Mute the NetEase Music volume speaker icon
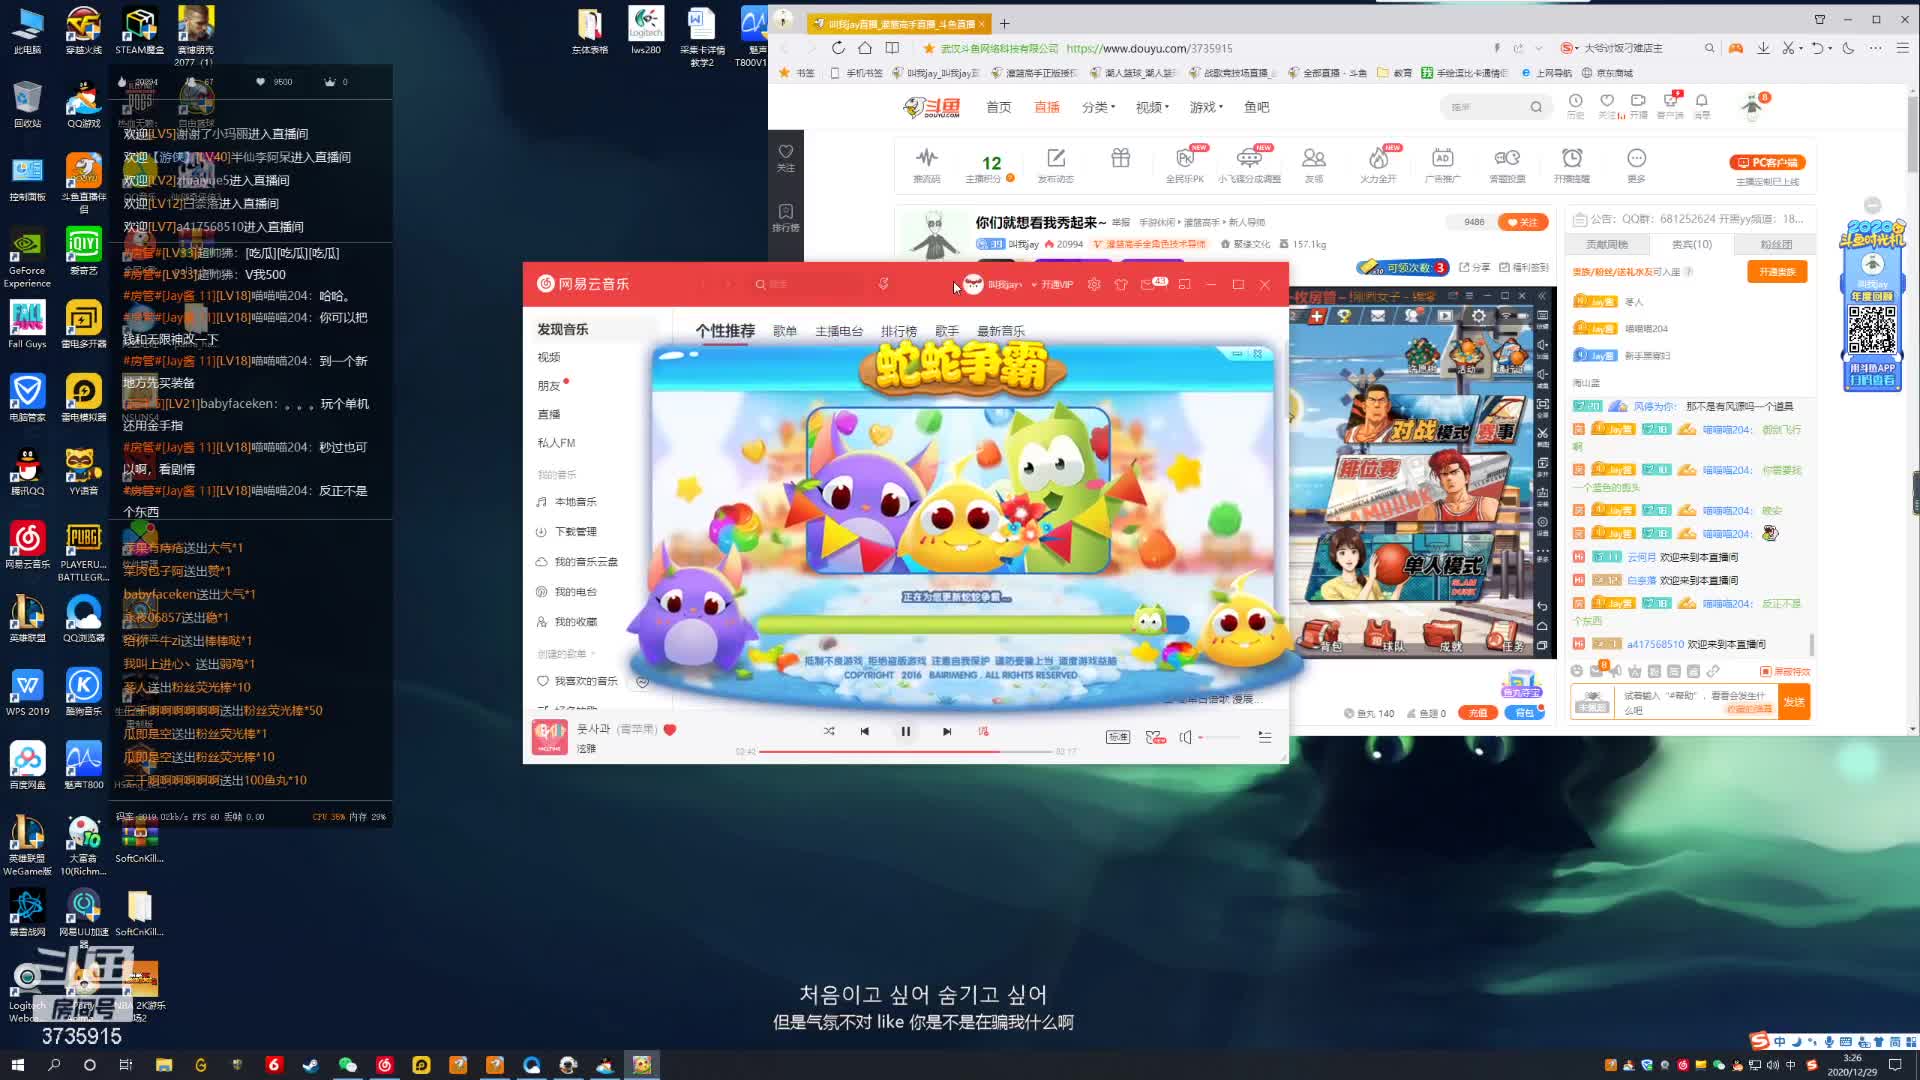 [x=1185, y=737]
